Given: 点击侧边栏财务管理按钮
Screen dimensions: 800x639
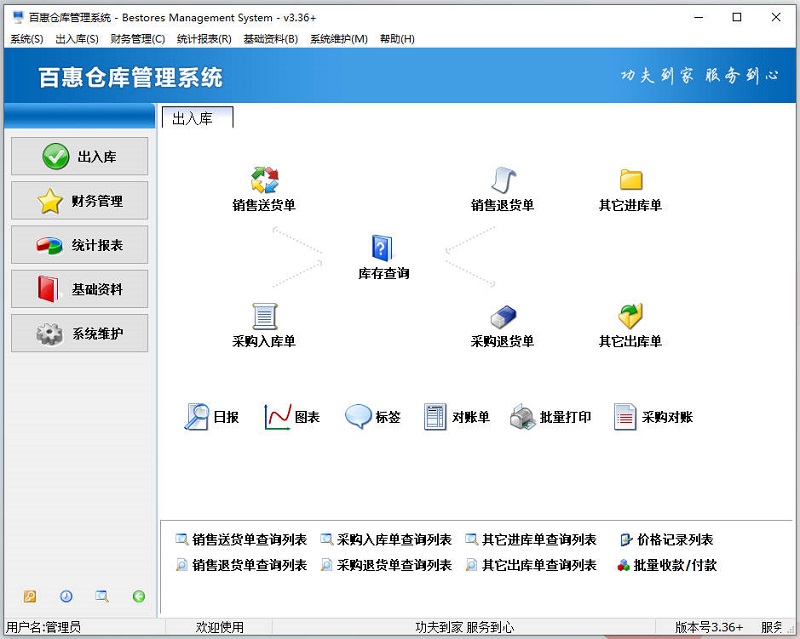Looking at the screenshot, I should pyautogui.click(x=79, y=200).
